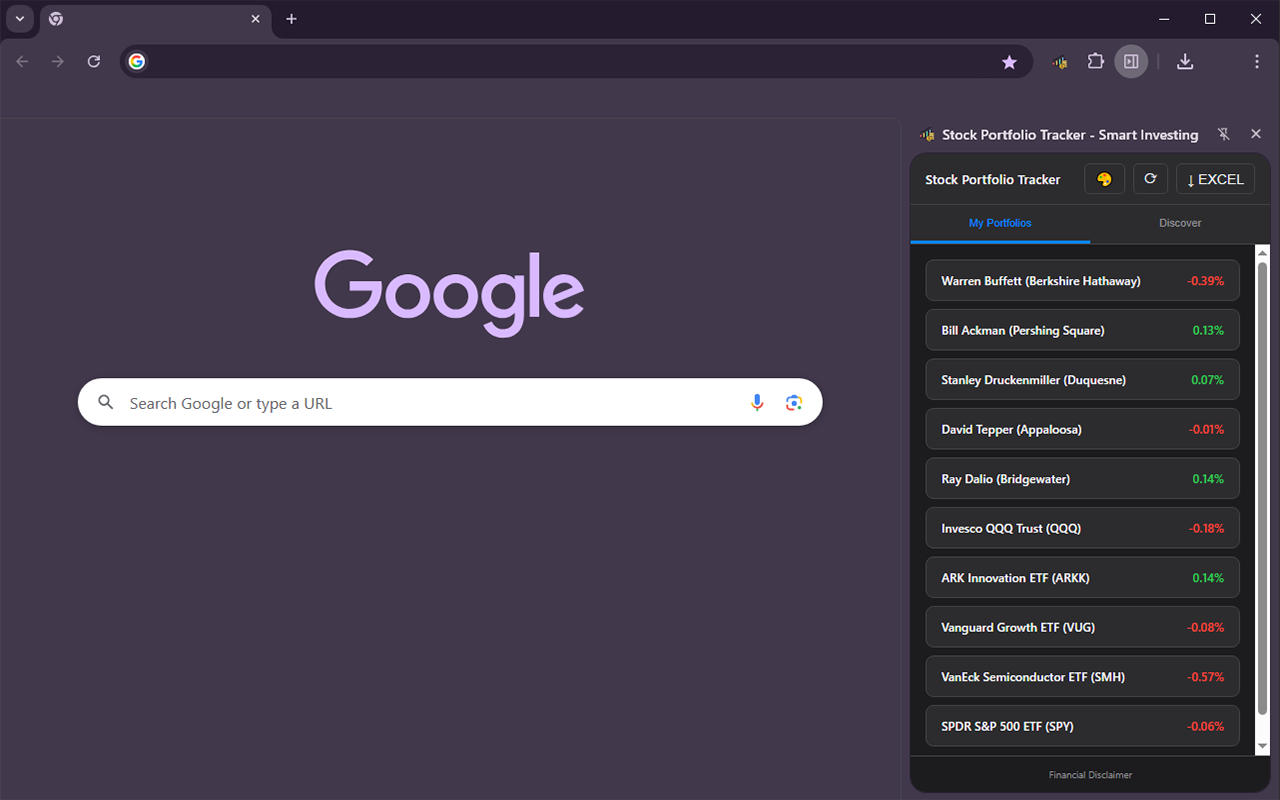Close the Chrome window

[1256, 19]
